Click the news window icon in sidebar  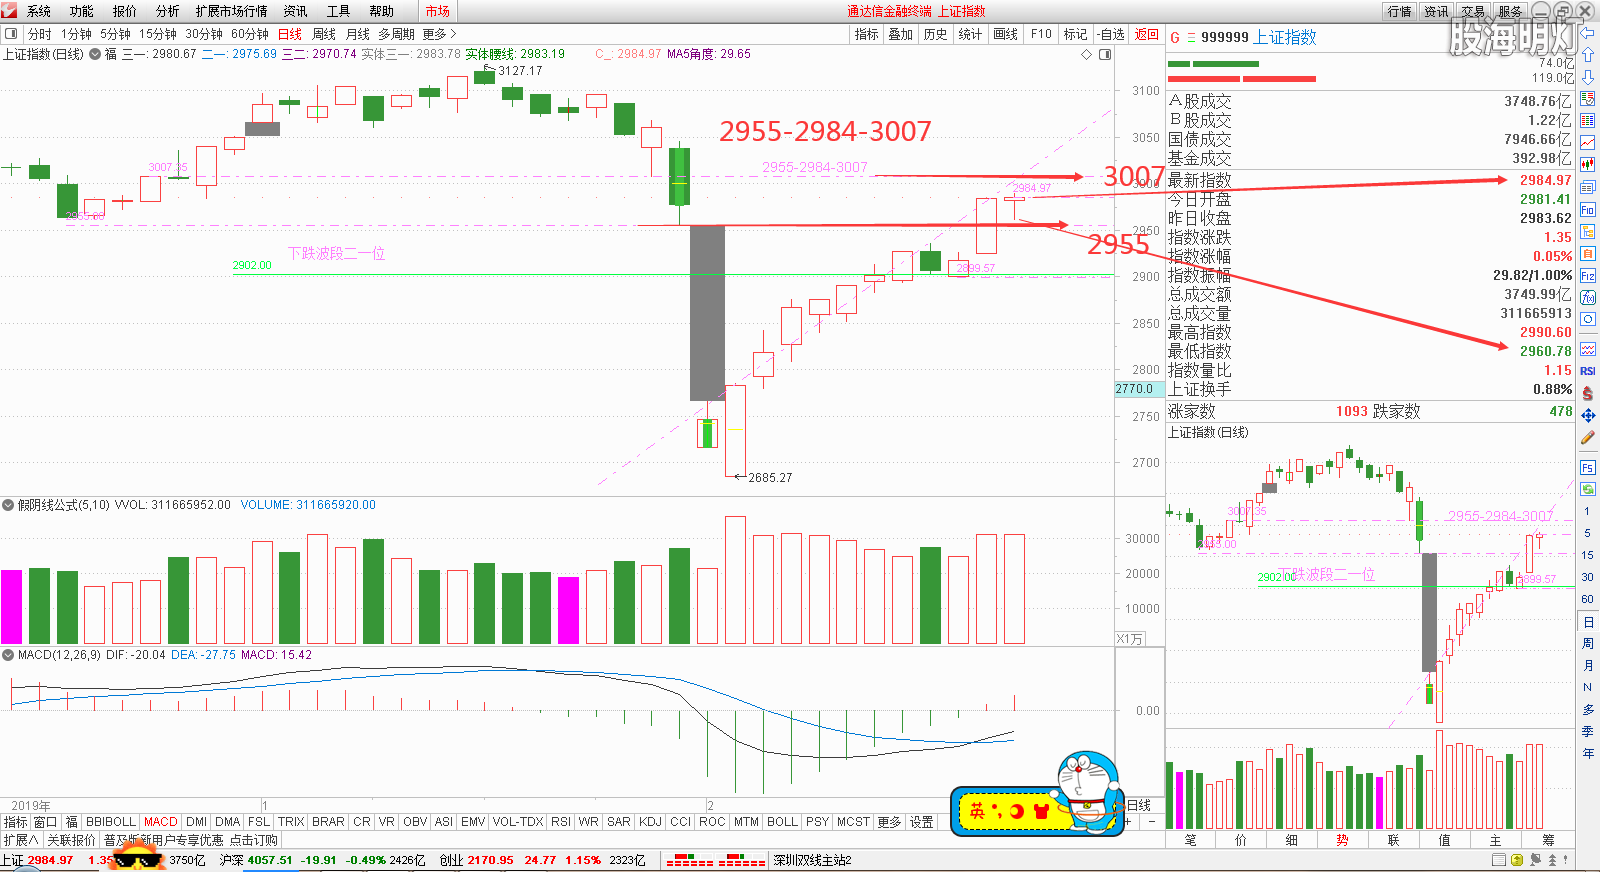point(1587,187)
